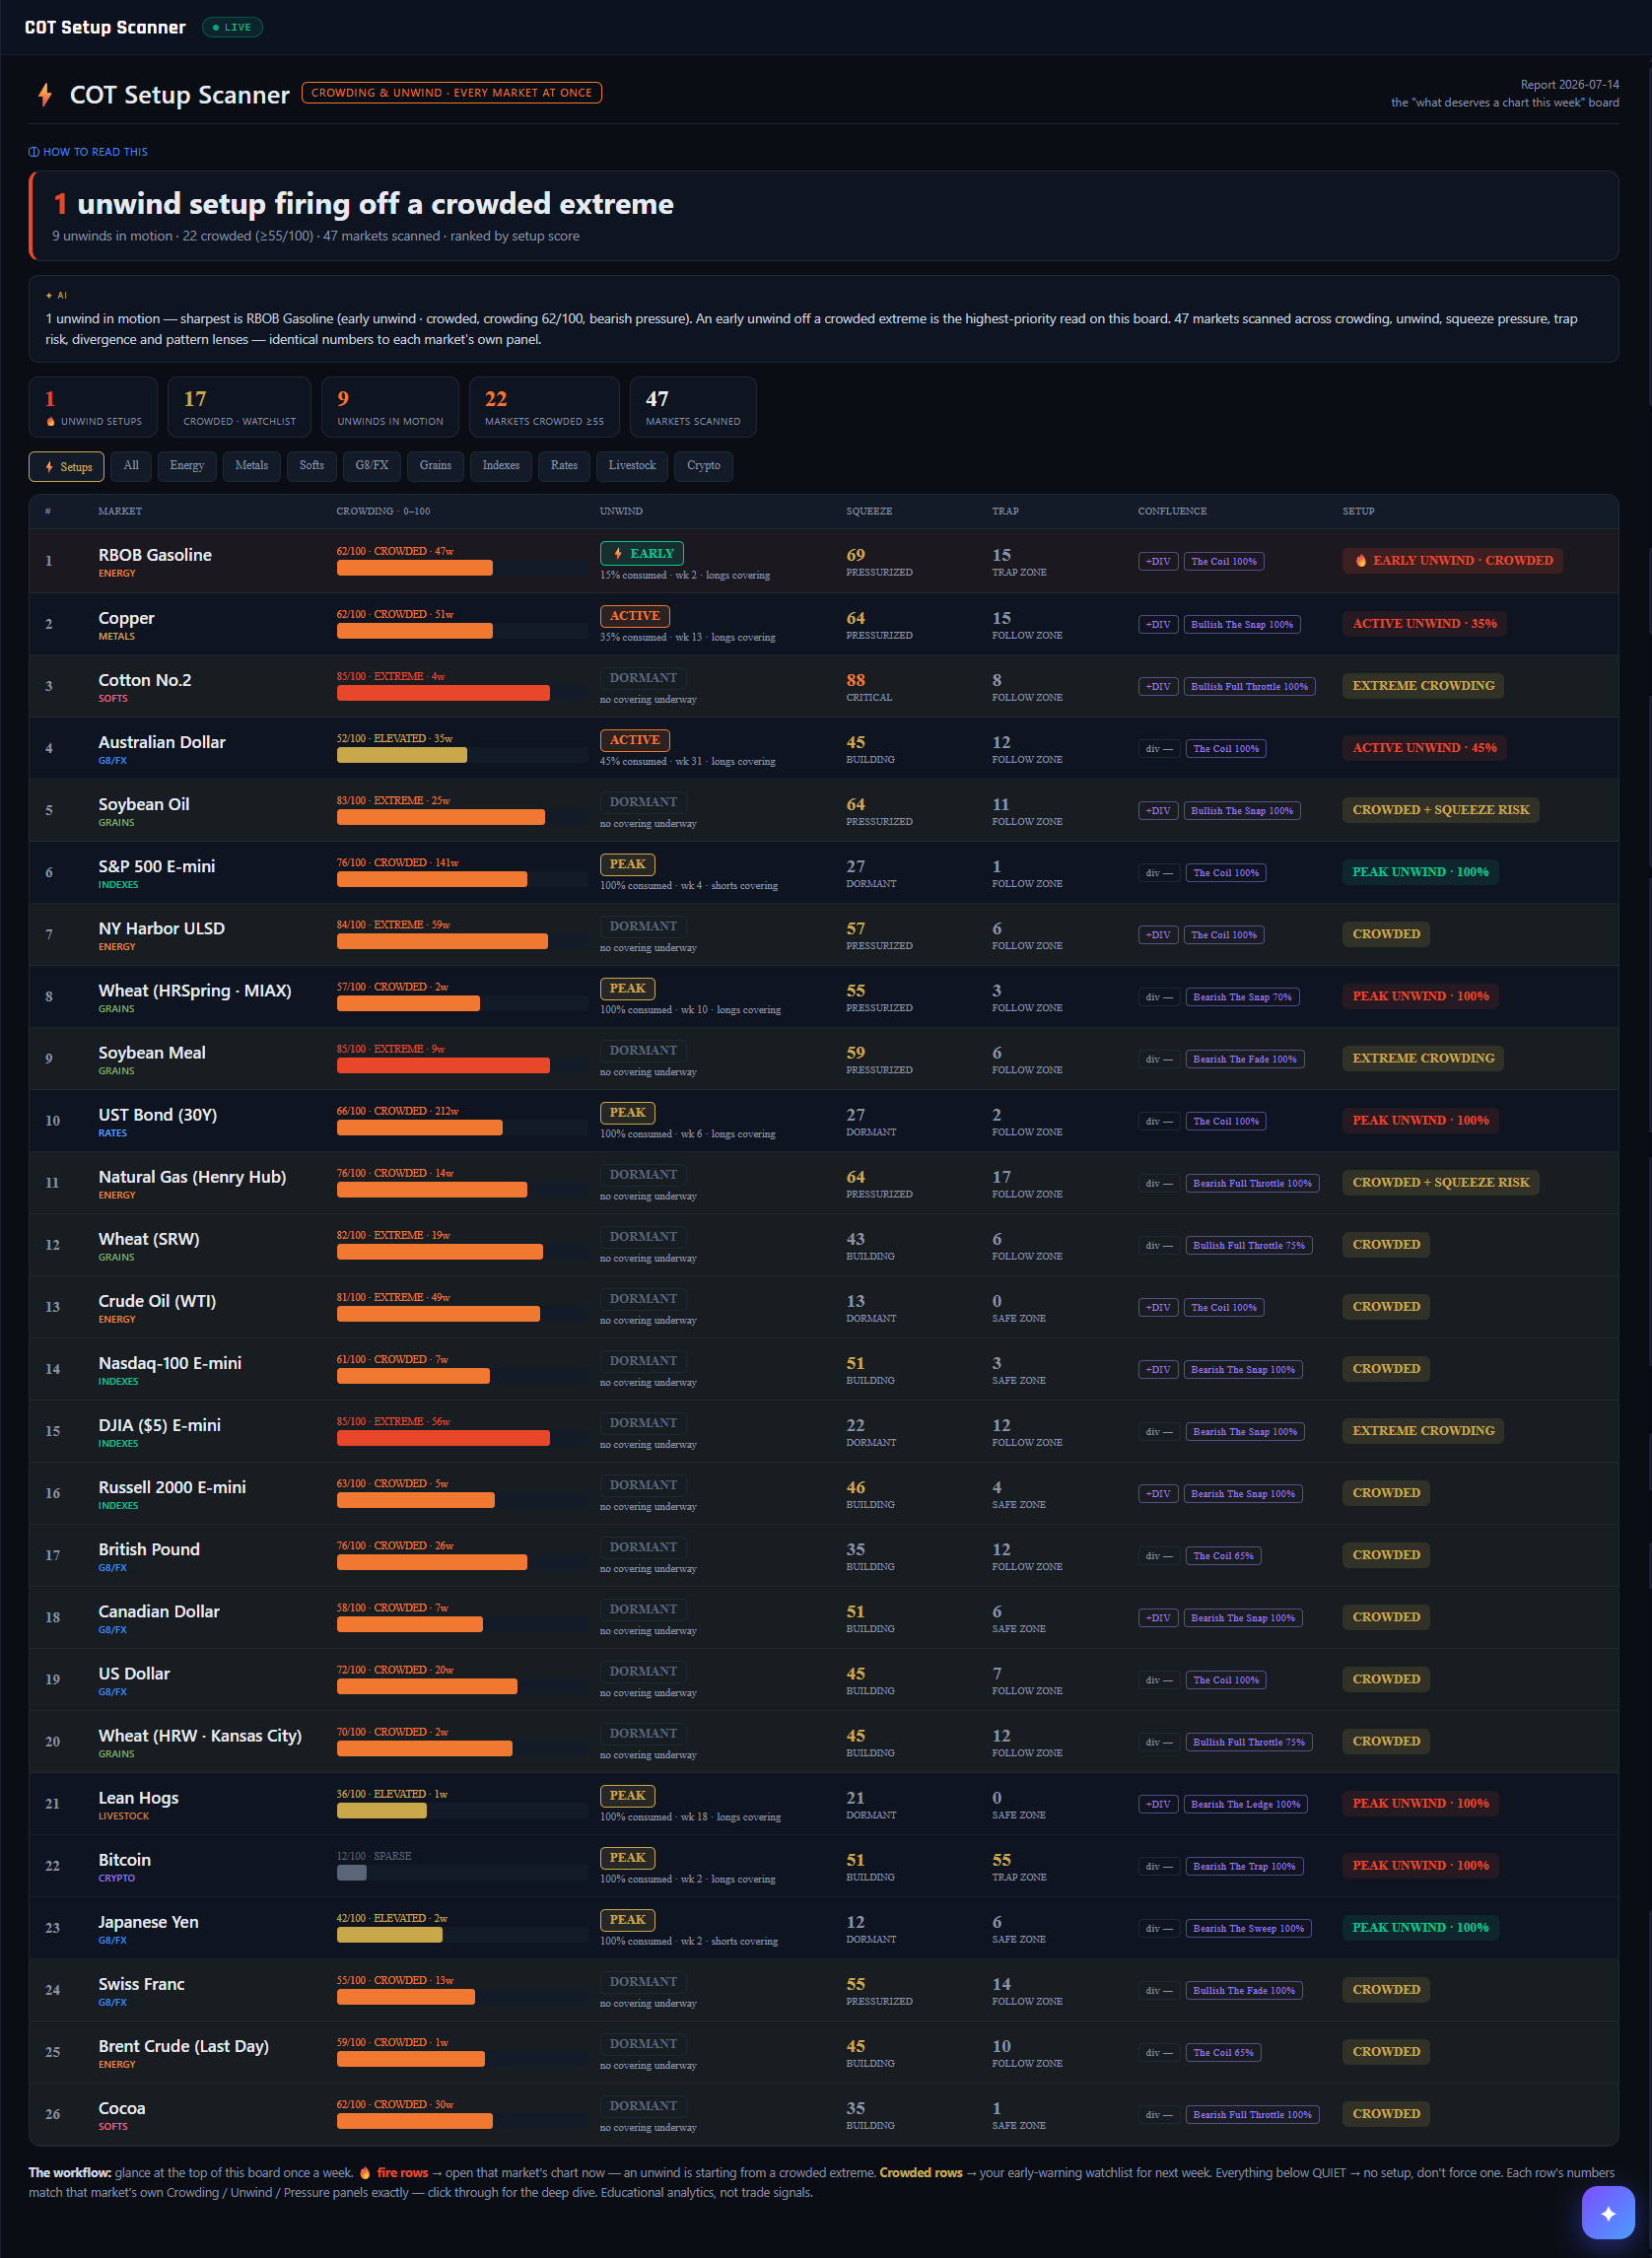Select the G8/FX tab

pos(372,467)
